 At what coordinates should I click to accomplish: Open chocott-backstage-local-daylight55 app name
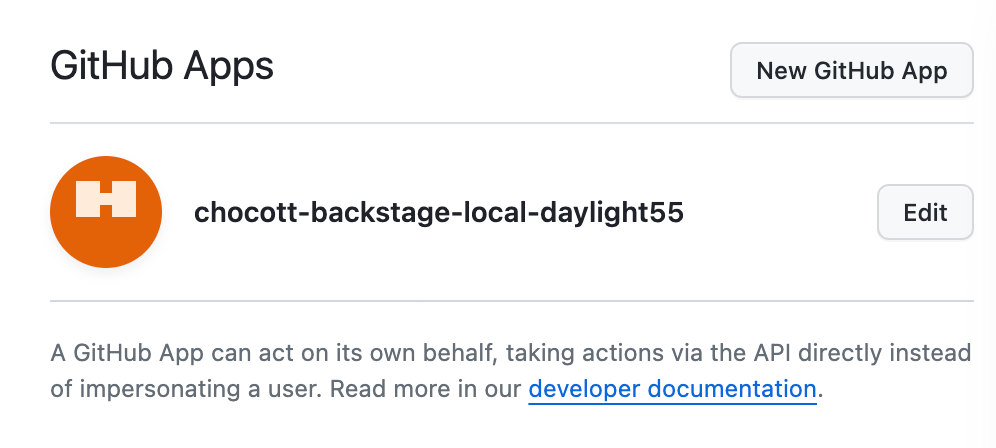[439, 212]
